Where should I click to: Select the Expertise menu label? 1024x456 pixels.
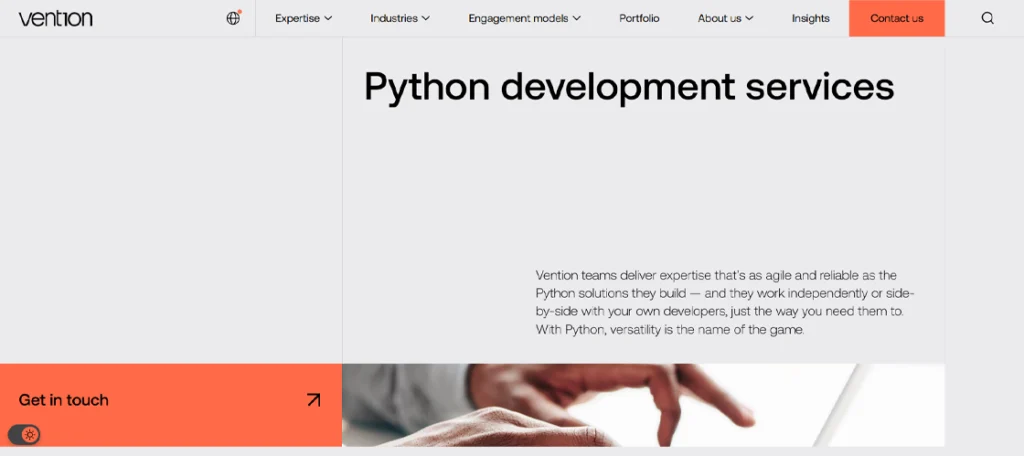pyautogui.click(x=297, y=18)
